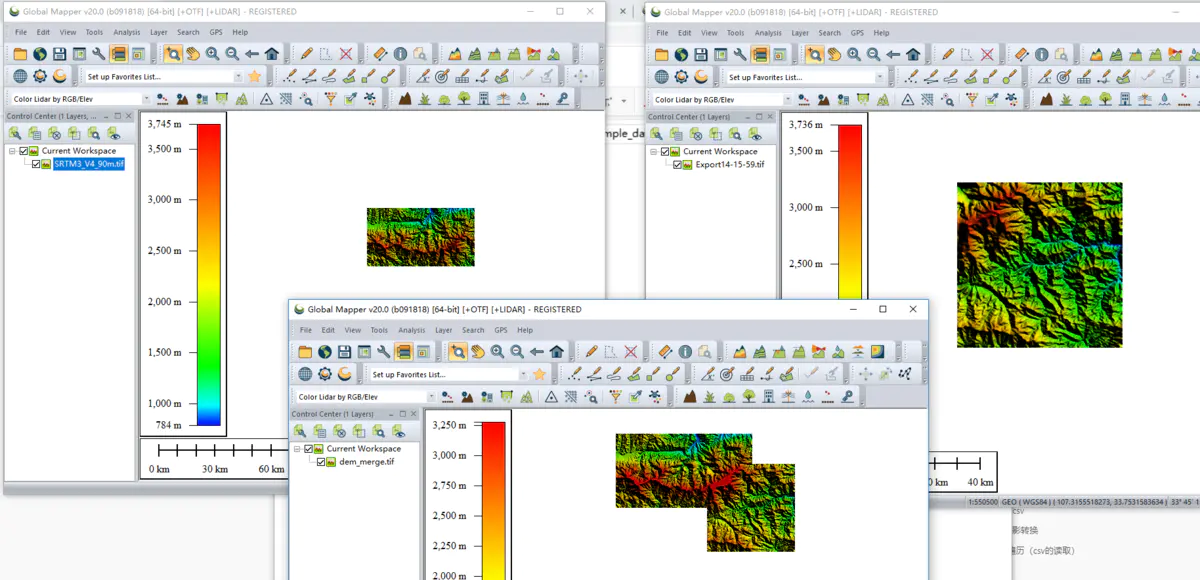
Task: Click target range ring icon in Export14 window
Action: [x=1063, y=76]
